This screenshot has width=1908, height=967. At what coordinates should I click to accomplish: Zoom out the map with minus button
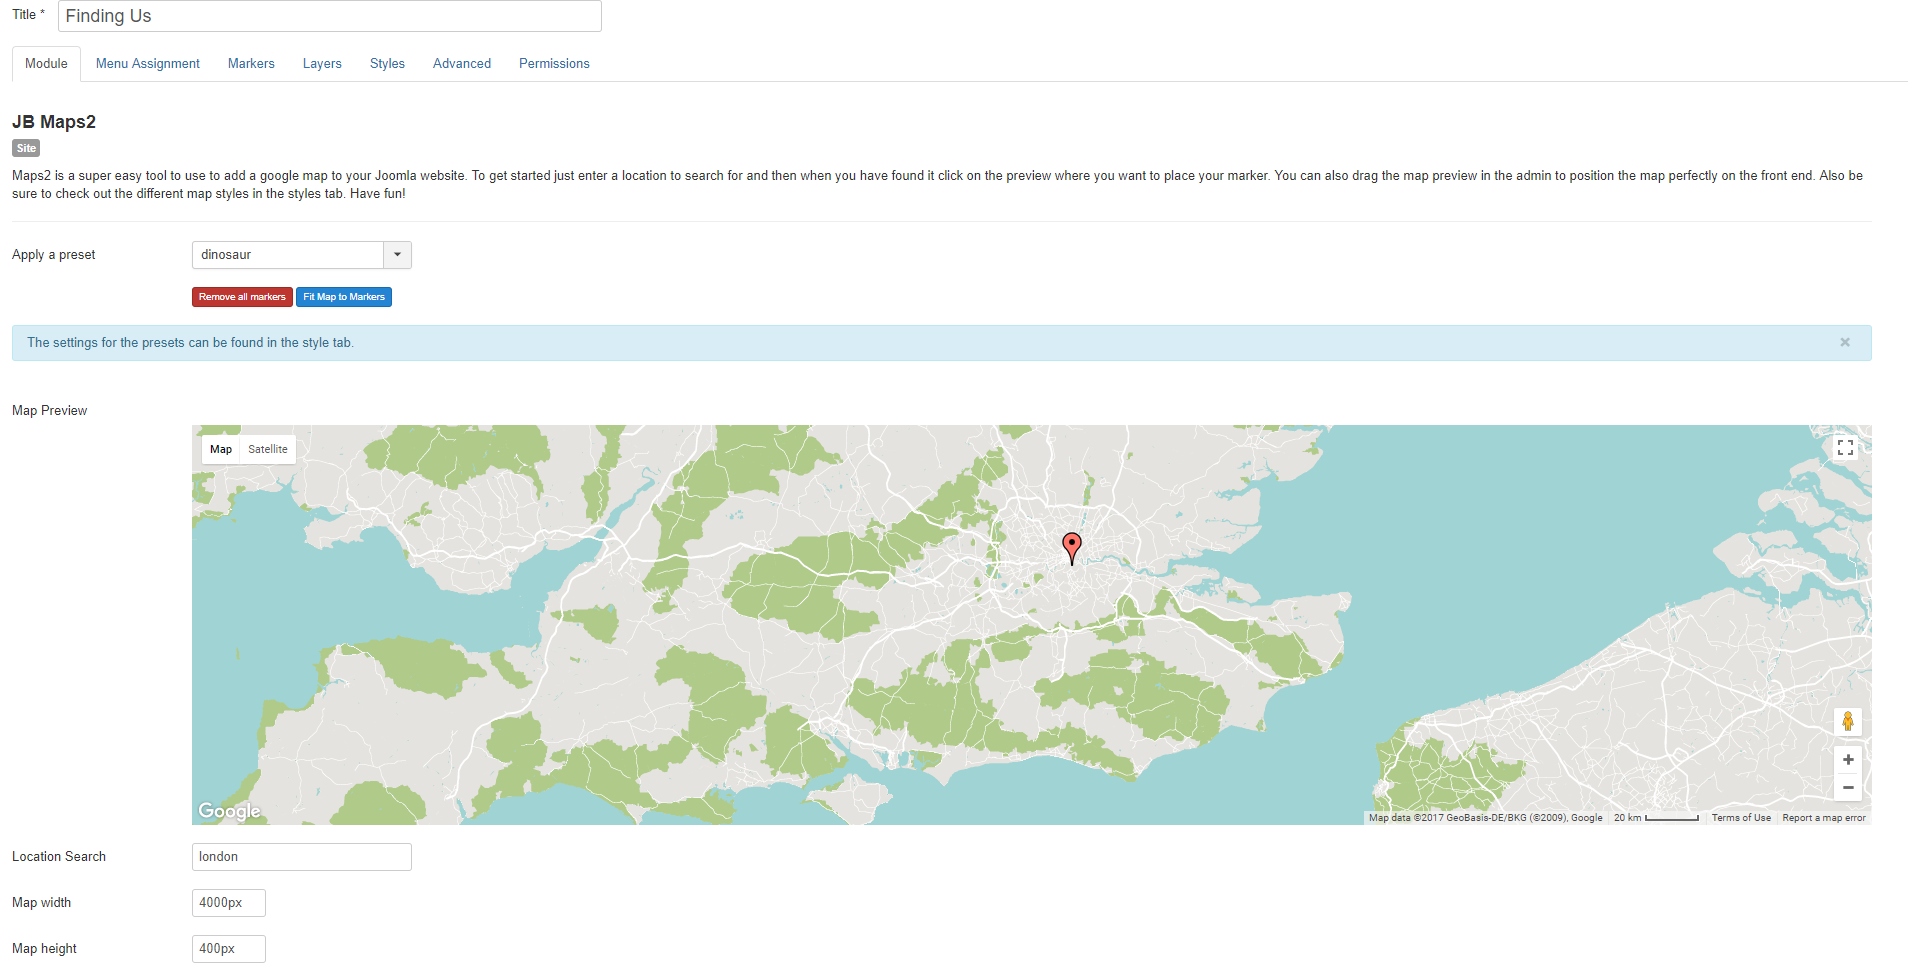click(x=1847, y=788)
